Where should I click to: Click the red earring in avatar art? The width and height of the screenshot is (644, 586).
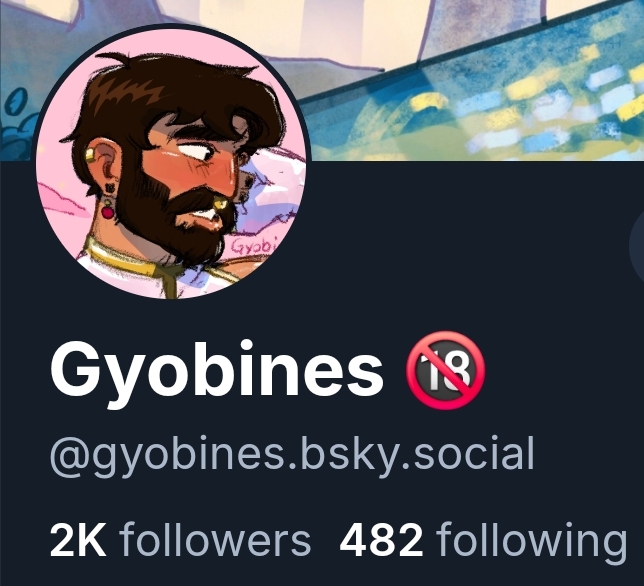[108, 211]
